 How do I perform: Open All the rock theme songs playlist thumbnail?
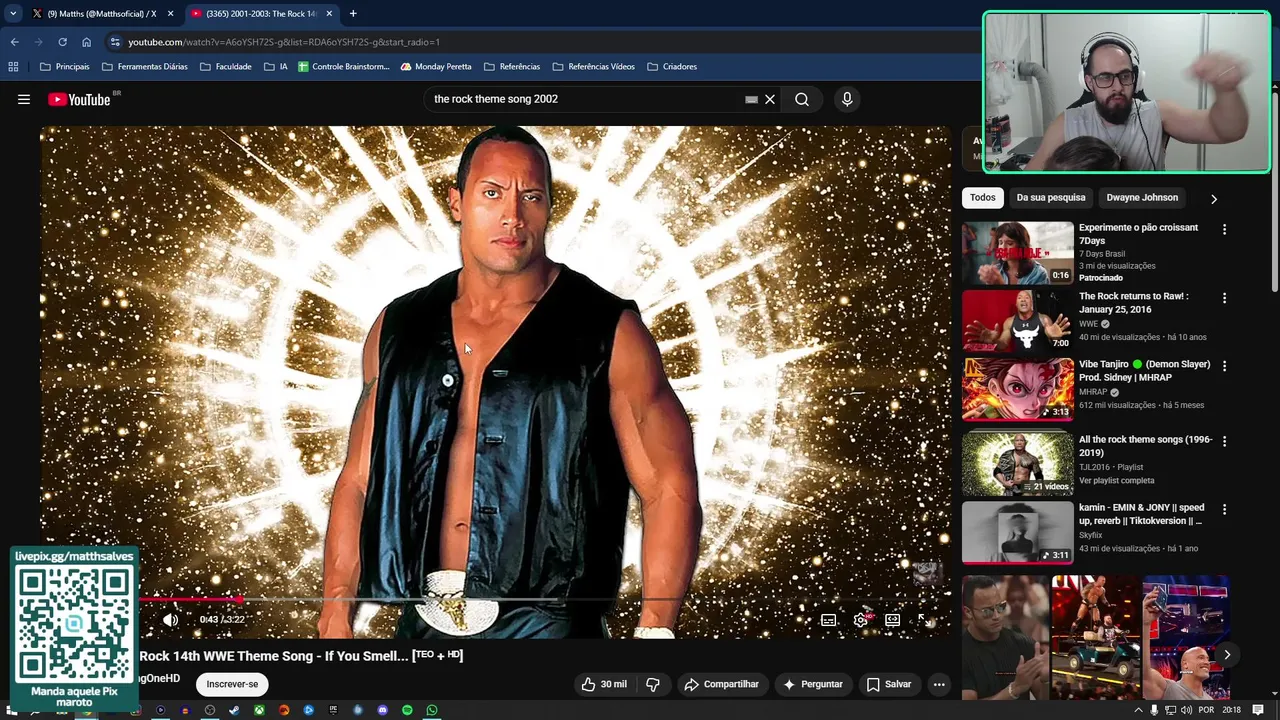(x=1017, y=464)
